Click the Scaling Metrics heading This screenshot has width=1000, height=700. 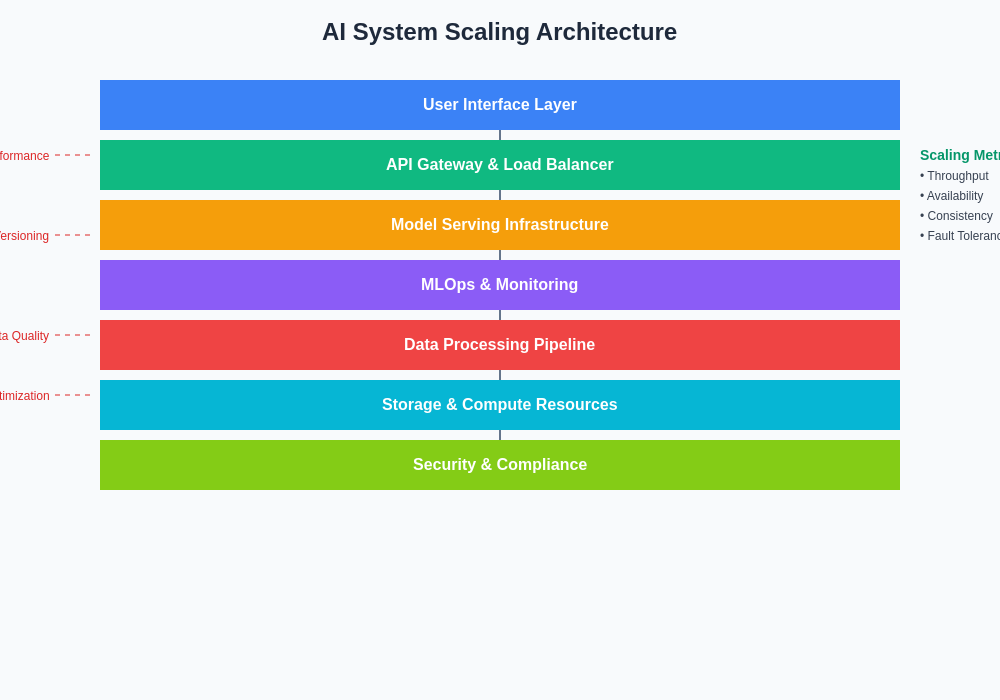(x=958, y=155)
